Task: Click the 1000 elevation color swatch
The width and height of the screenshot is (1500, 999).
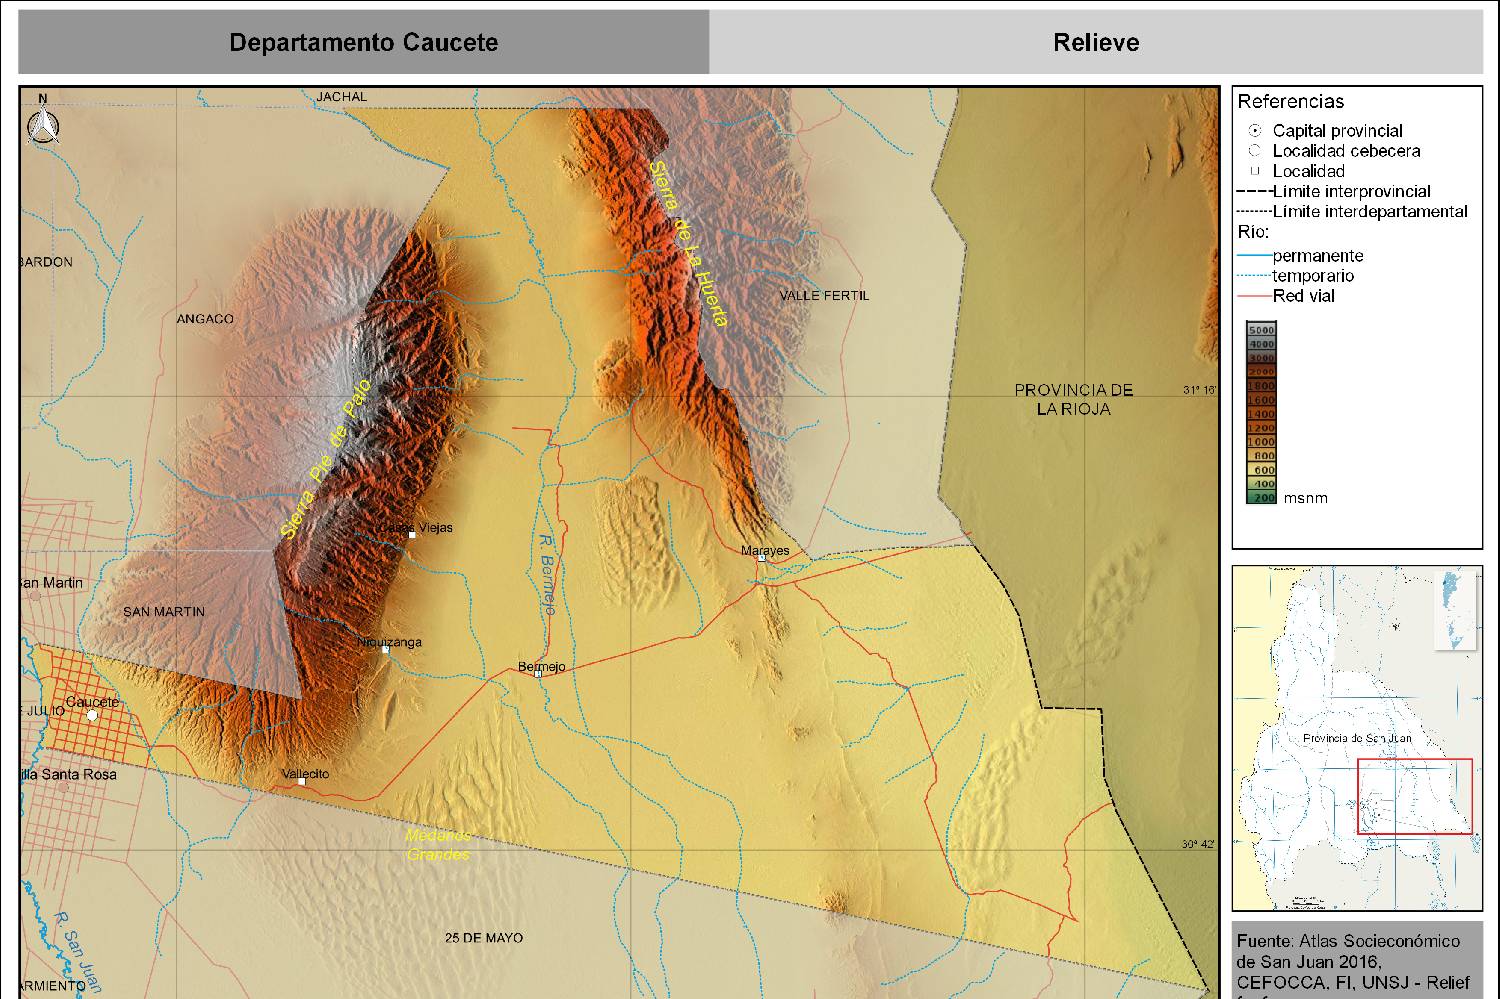Action: tap(1262, 441)
